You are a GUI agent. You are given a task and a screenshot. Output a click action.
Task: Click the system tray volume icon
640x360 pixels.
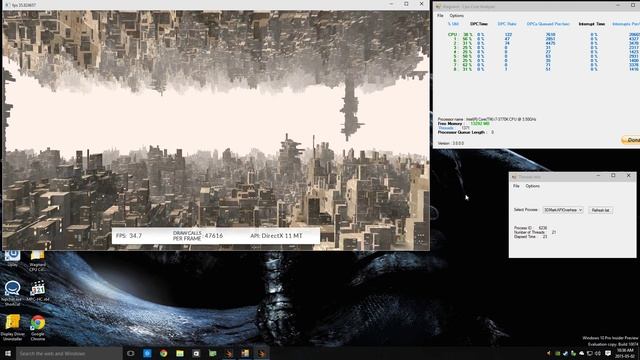tap(598, 353)
